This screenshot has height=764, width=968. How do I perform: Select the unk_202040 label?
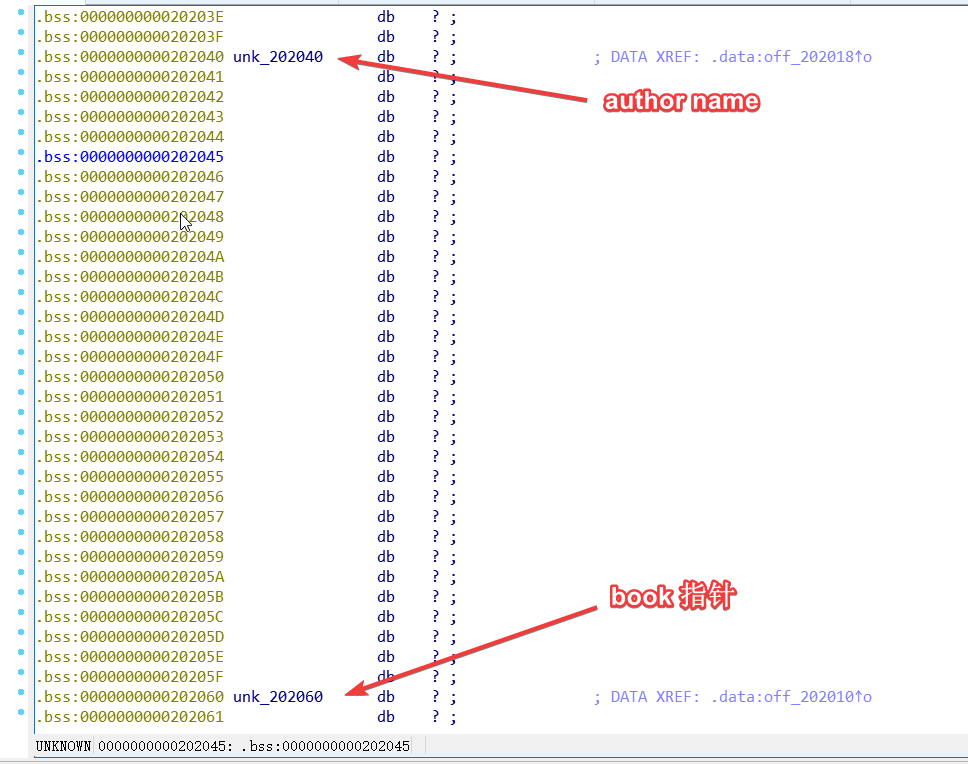[x=278, y=57]
